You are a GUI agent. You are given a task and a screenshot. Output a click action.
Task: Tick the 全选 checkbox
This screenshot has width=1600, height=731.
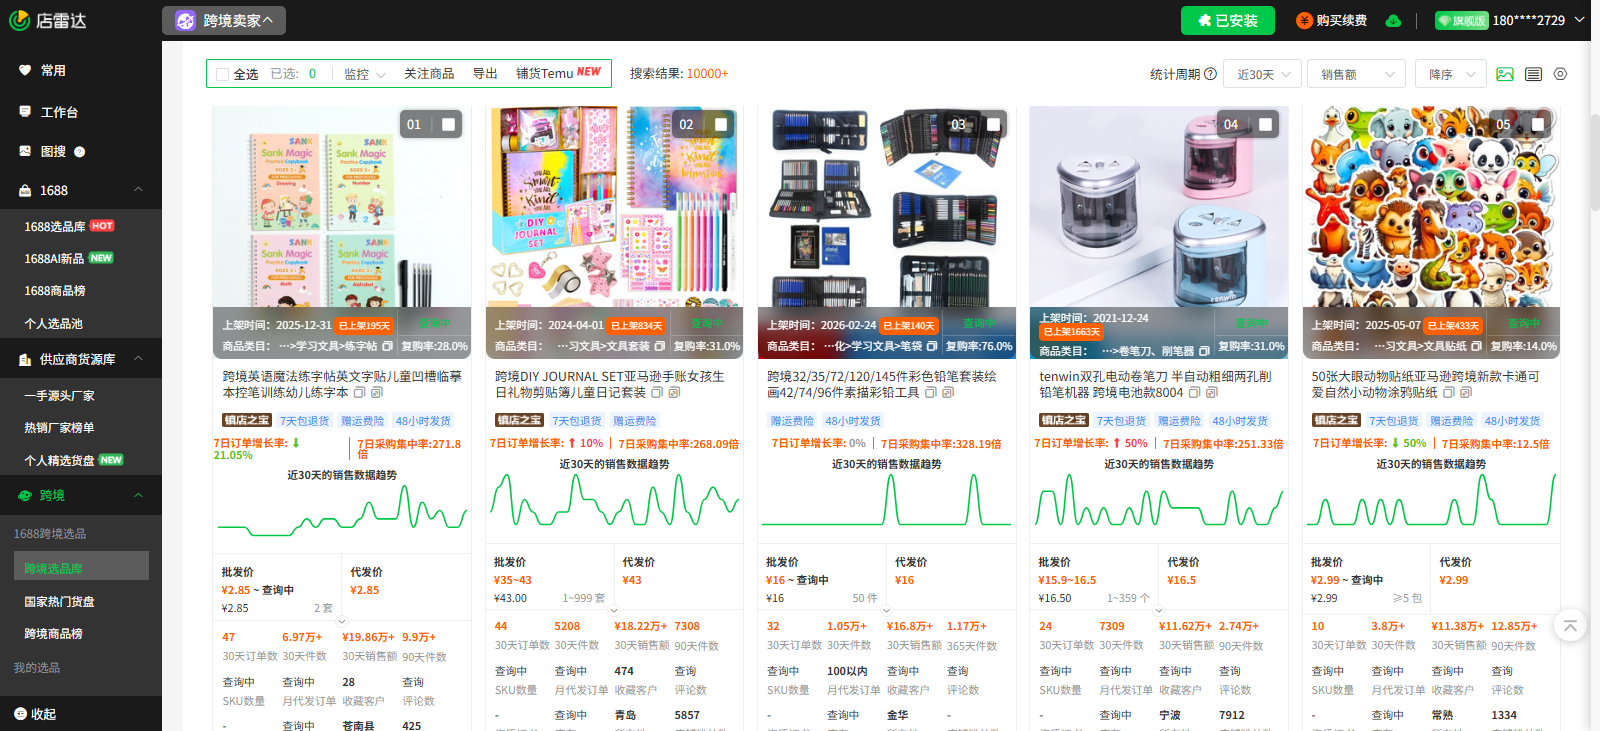(223, 74)
